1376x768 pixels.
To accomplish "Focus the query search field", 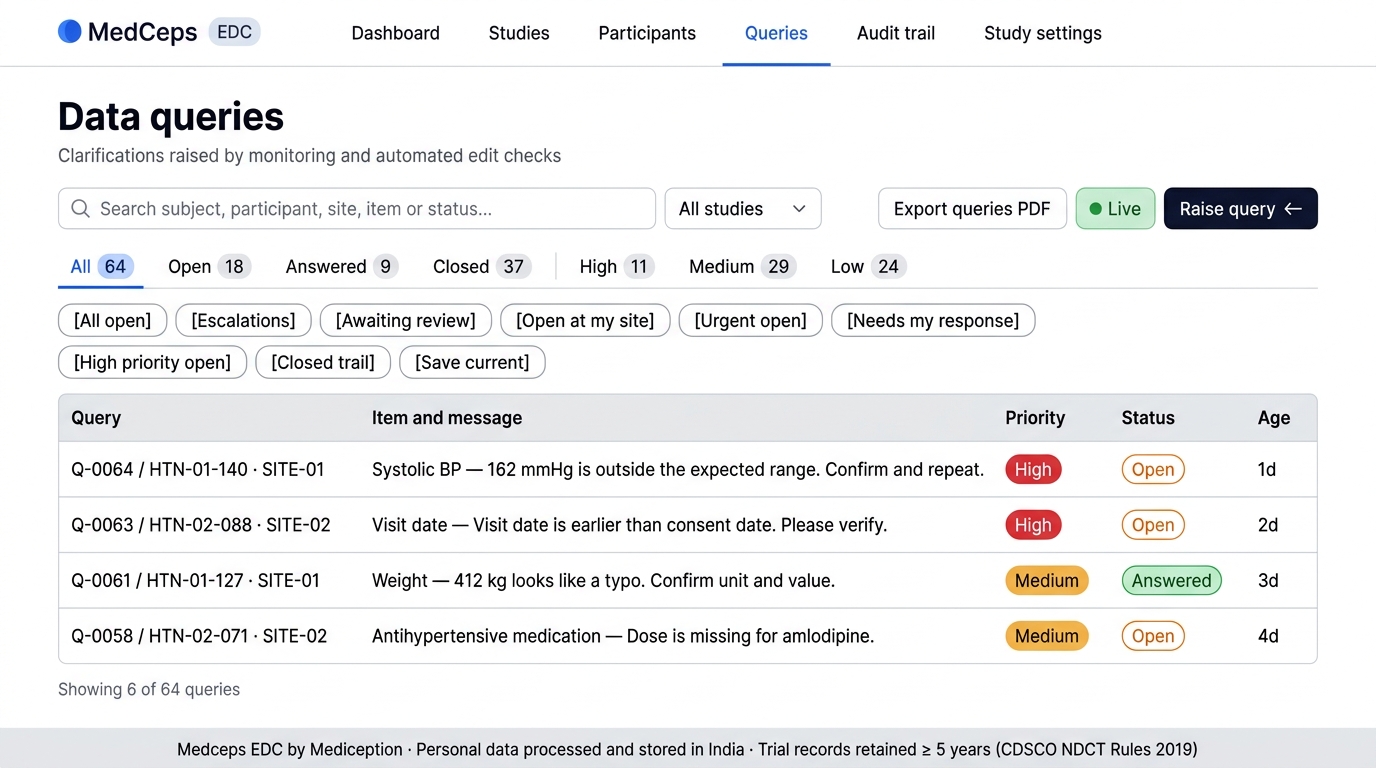I will pyautogui.click(x=357, y=209).
